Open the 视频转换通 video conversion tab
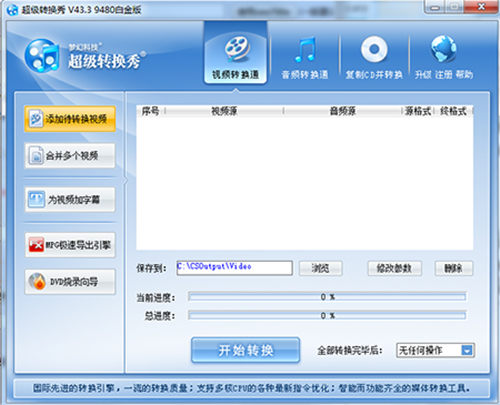 click(235, 53)
